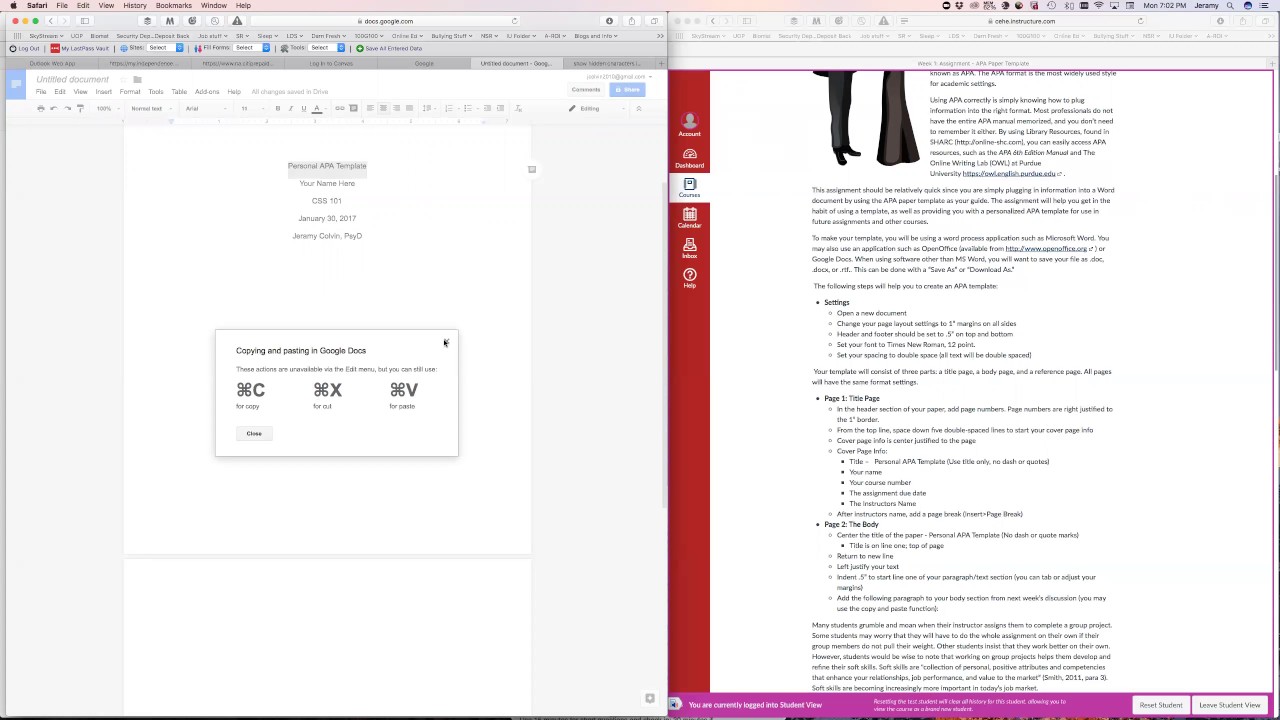Viewport: 1280px width, 720px height.
Task: Open the LastPass Sites Select dropdown
Action: pos(165,48)
